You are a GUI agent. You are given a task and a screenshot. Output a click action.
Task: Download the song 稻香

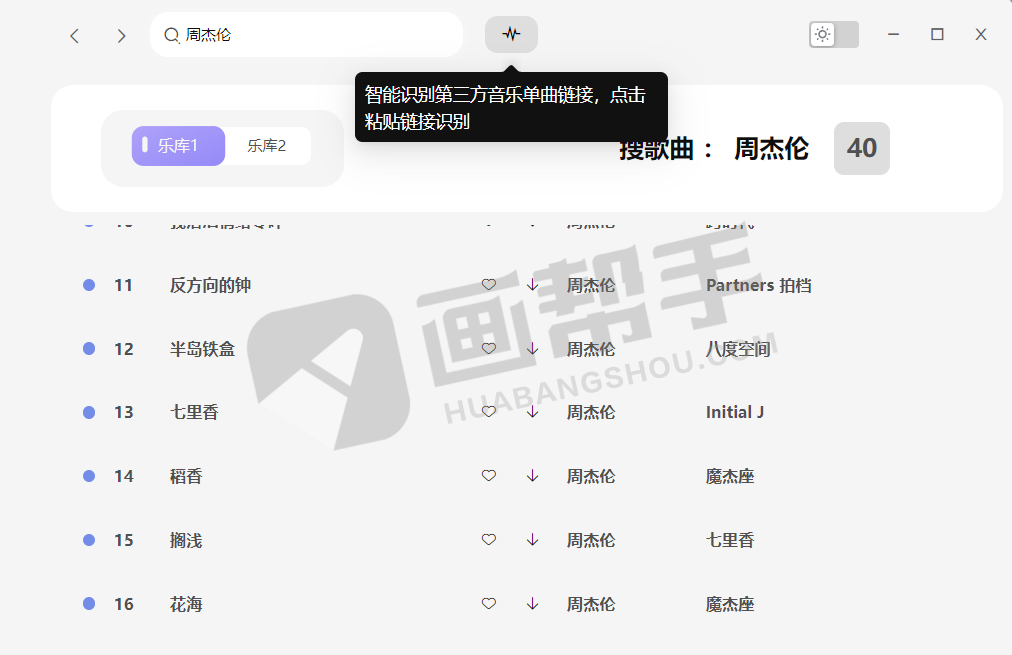[532, 476]
